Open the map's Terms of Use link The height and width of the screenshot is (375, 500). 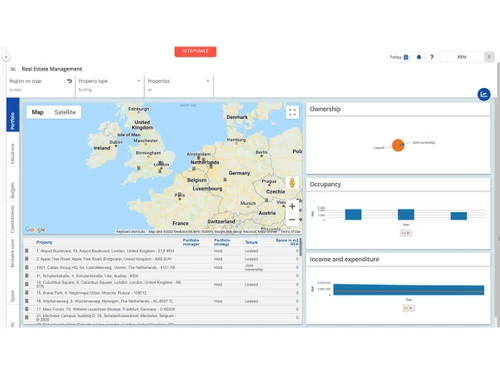pos(291,231)
